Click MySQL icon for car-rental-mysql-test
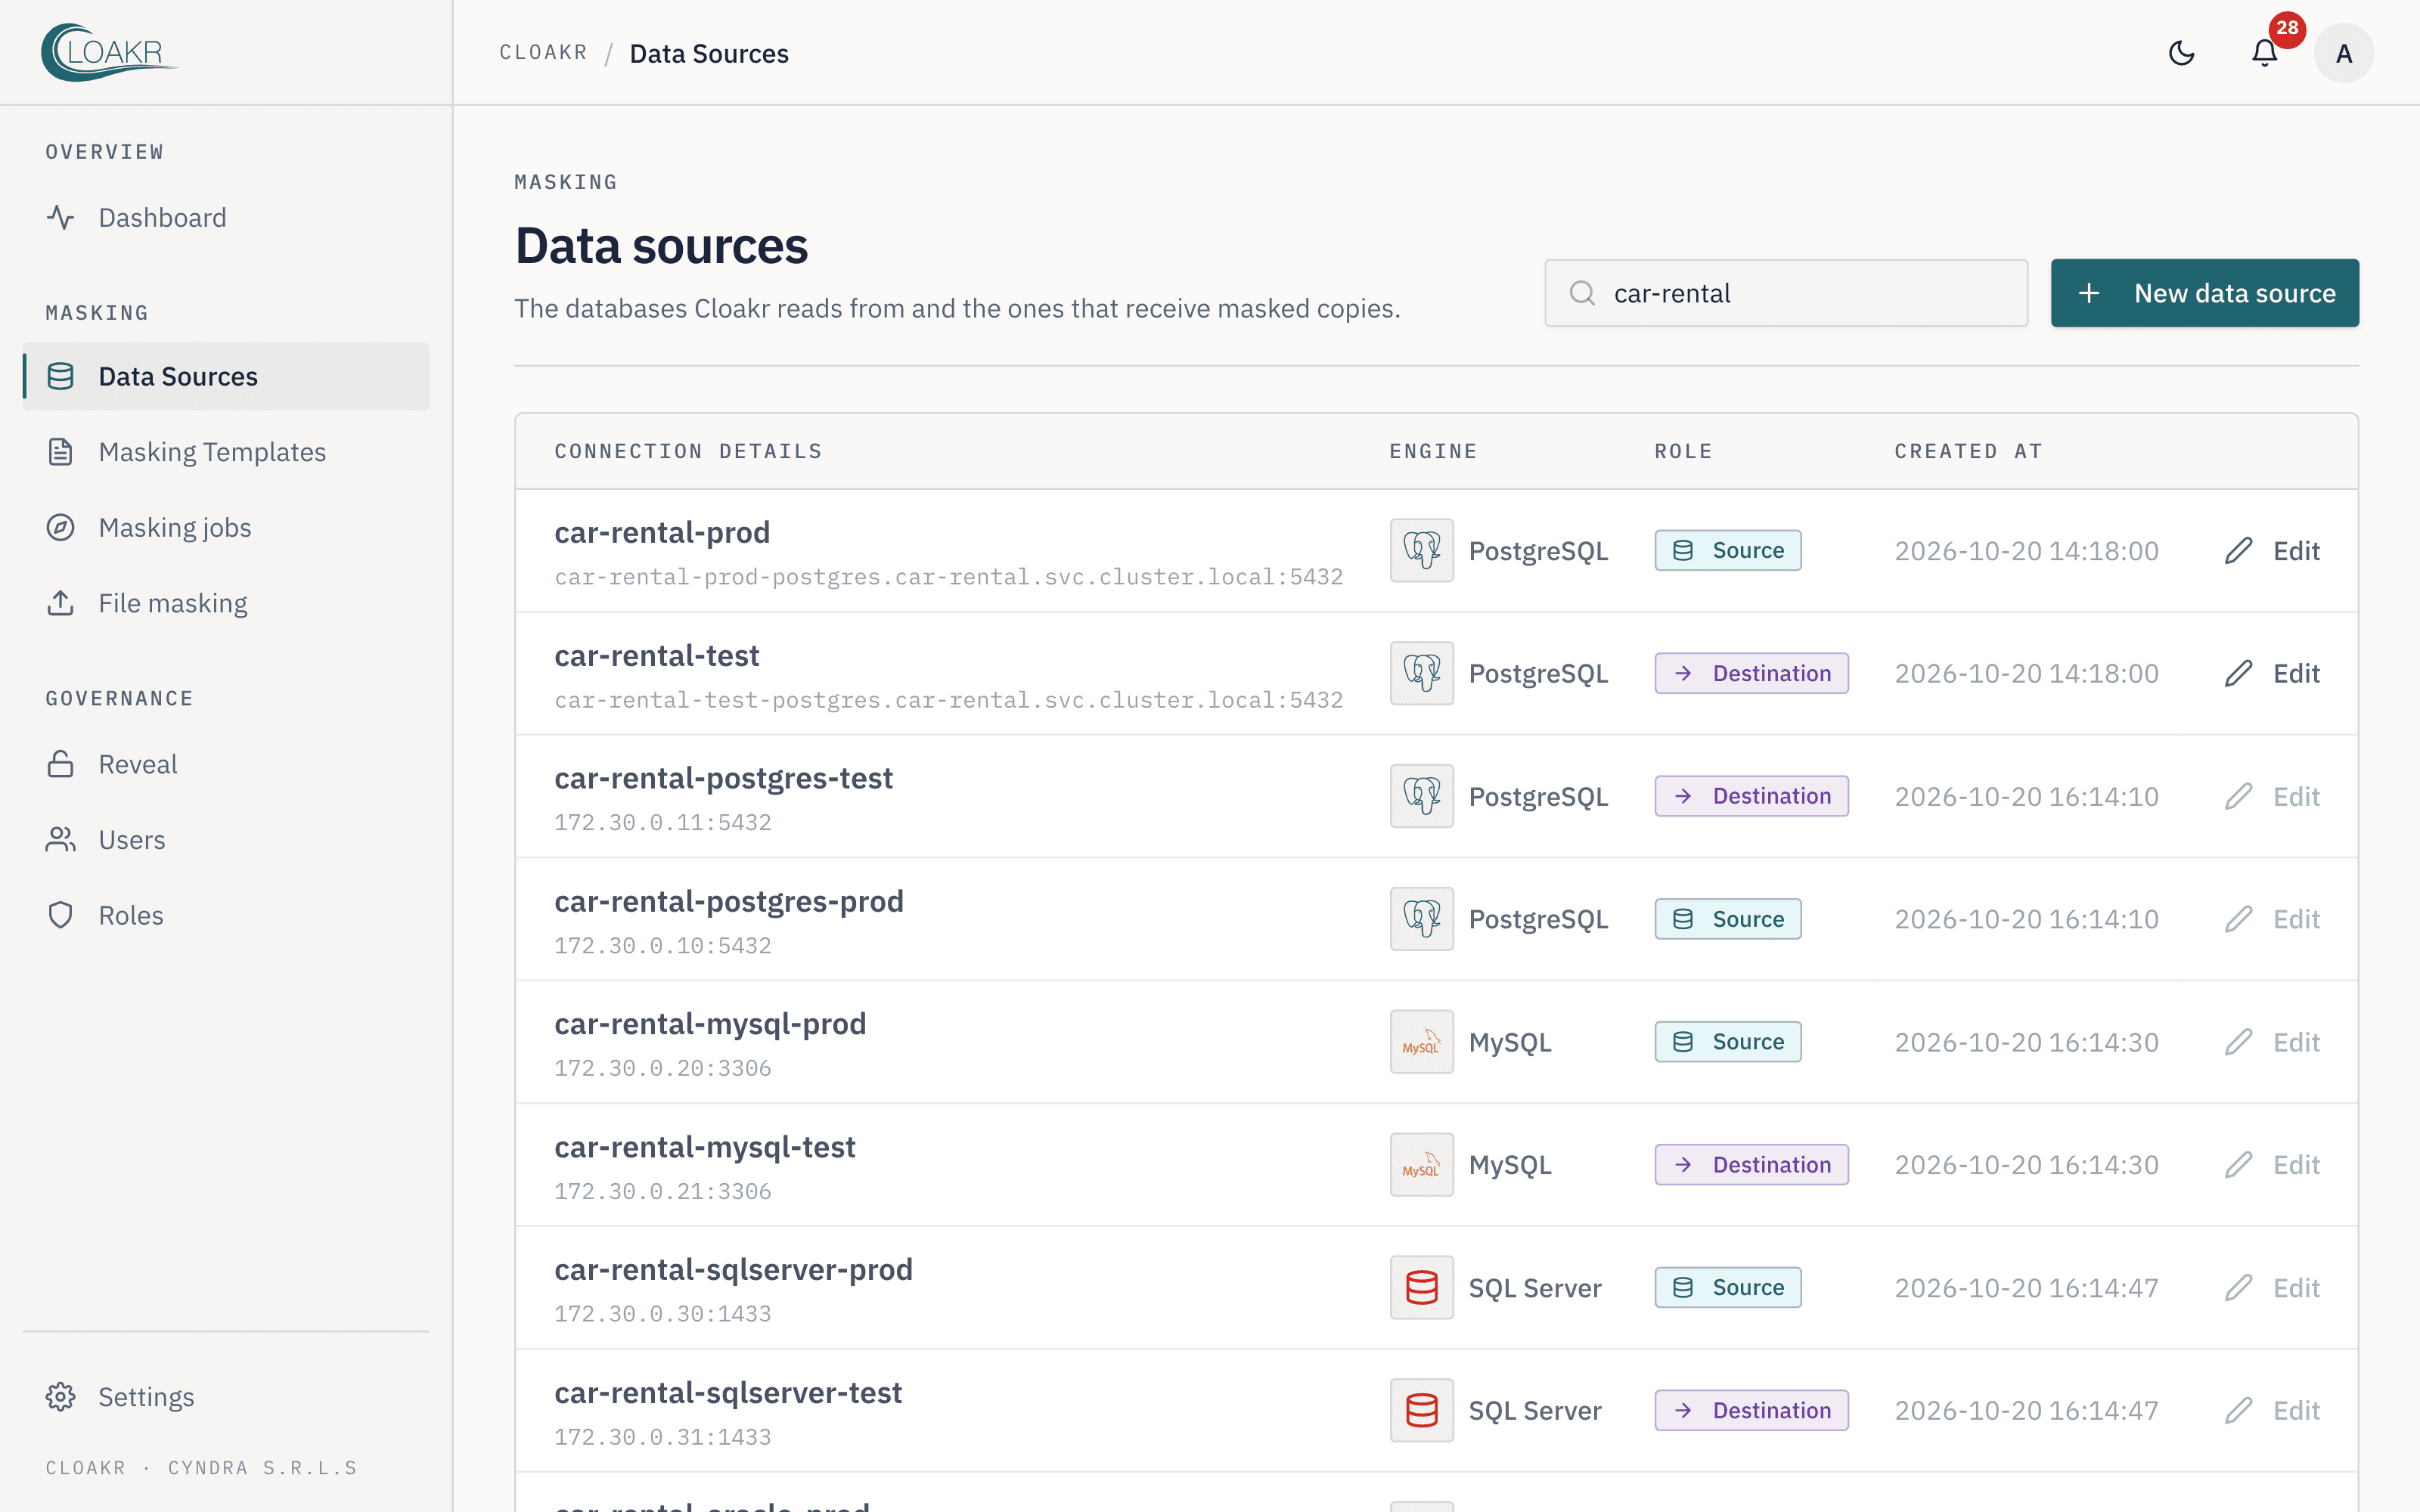The image size is (2420, 1512). pyautogui.click(x=1421, y=1165)
